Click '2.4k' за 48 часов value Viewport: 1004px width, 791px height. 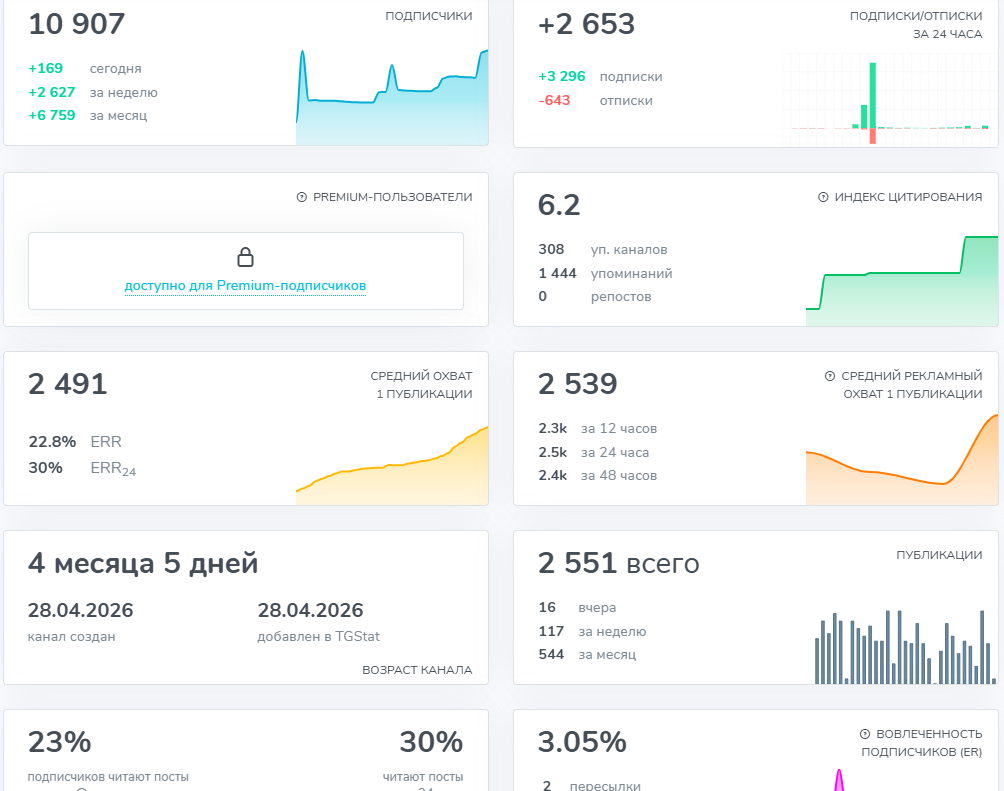click(553, 475)
